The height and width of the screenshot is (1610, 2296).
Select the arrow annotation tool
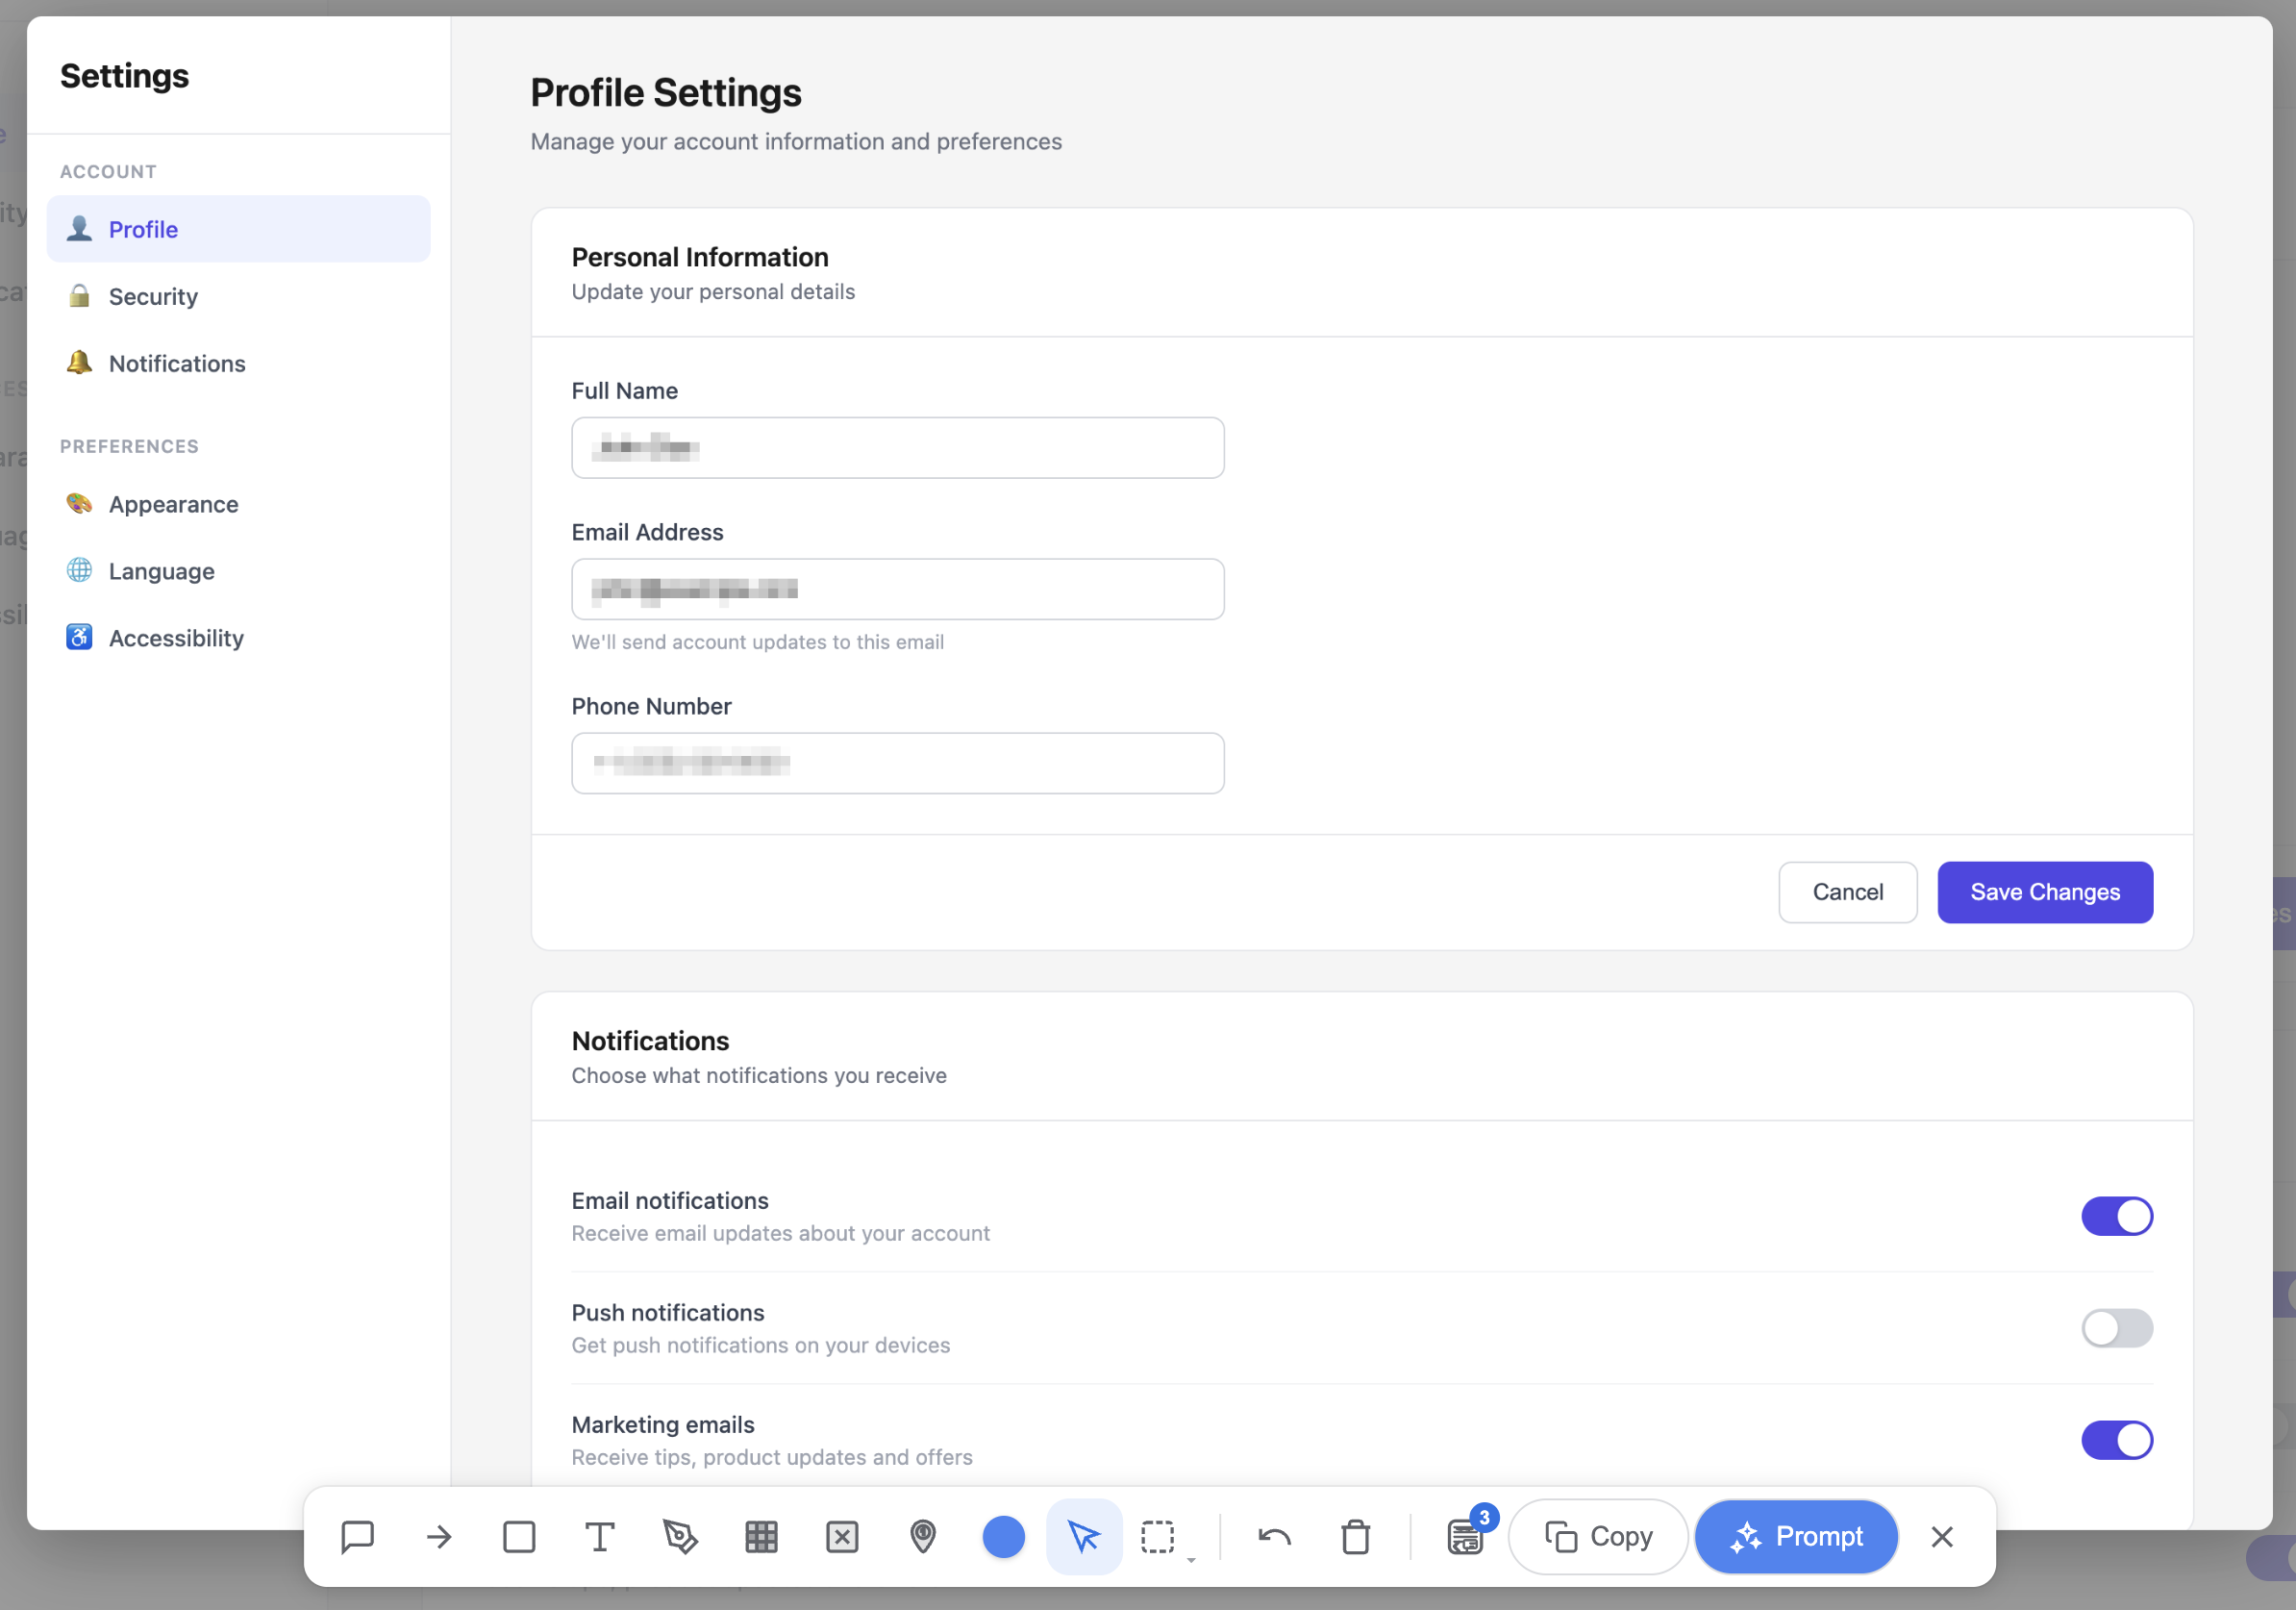[438, 1536]
